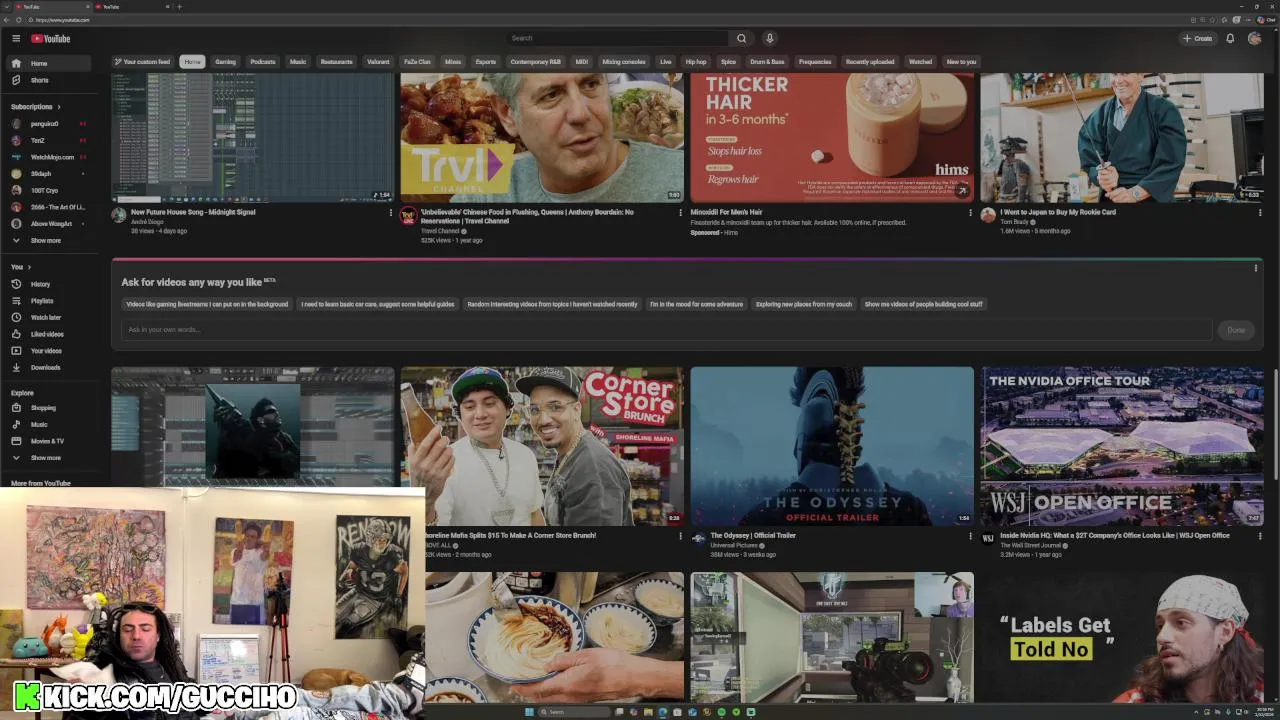Open options for Tom Brady video

coord(1260,212)
